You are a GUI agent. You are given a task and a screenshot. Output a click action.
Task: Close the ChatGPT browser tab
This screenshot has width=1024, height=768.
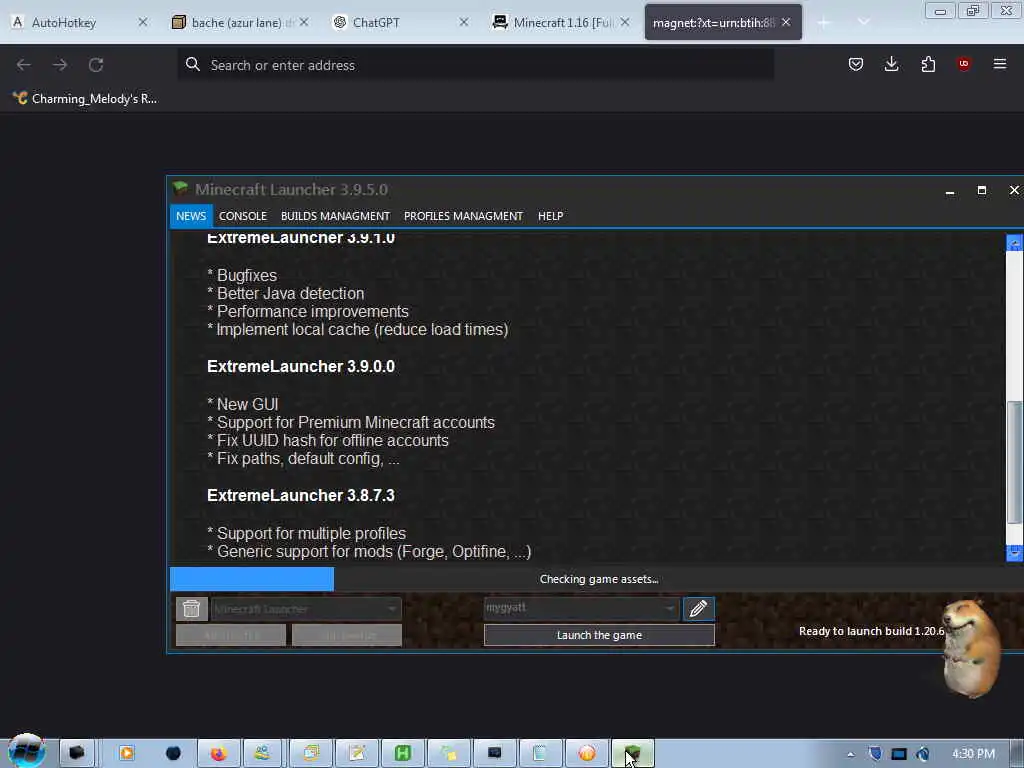(464, 23)
